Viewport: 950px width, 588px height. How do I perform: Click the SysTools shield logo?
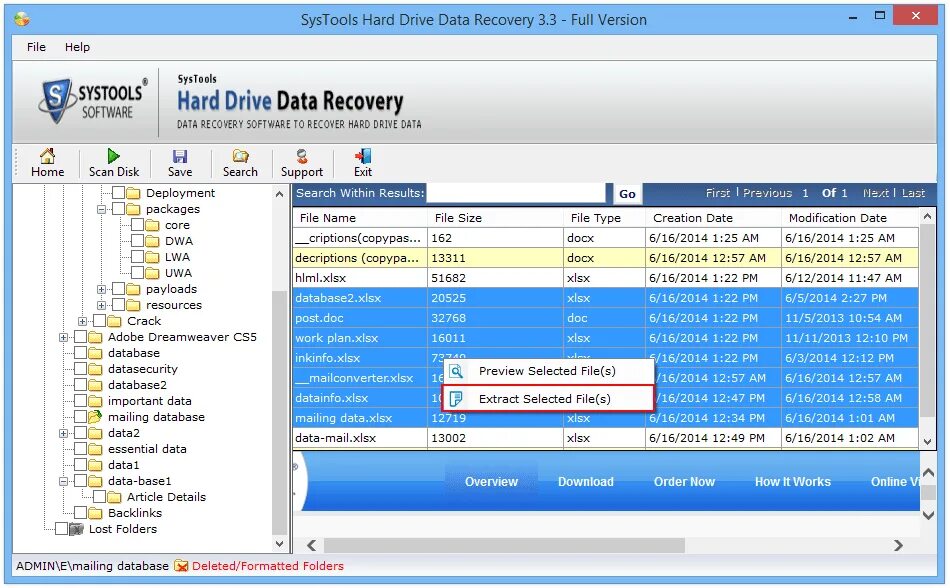[56, 101]
